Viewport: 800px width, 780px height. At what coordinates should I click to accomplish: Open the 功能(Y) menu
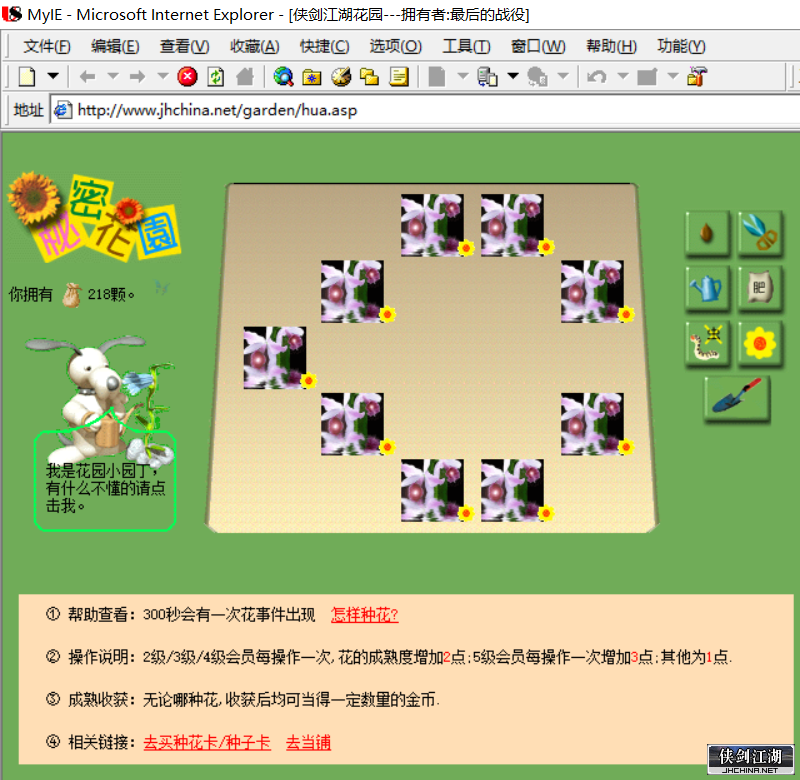coord(681,46)
